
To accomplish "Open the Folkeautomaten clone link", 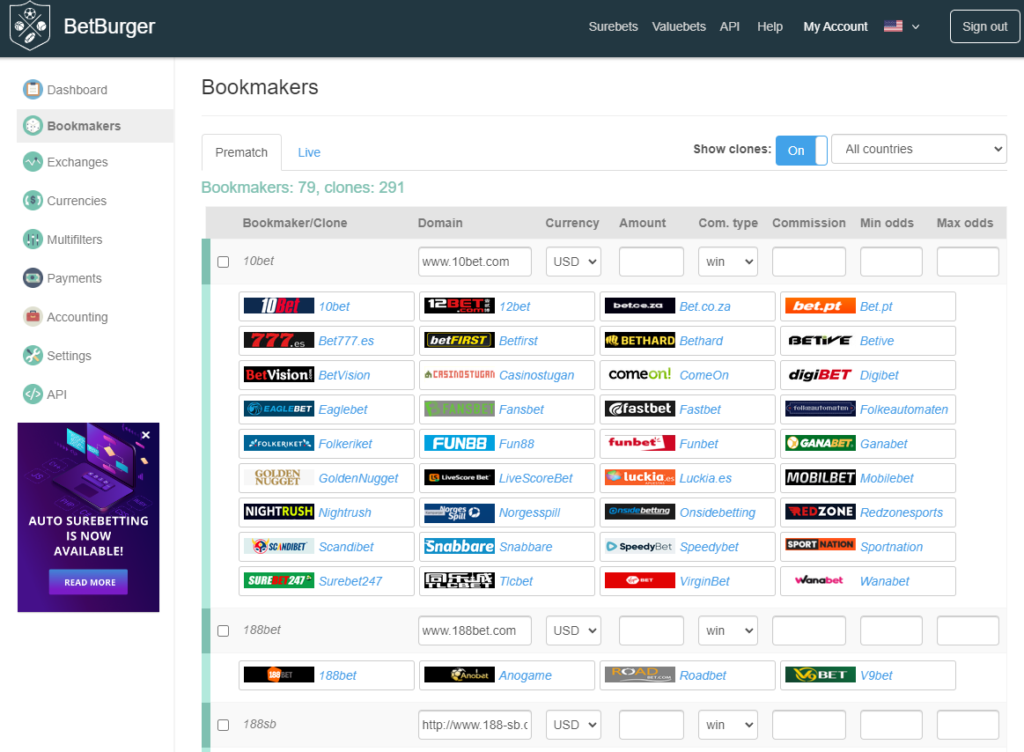I will pyautogui.click(x=904, y=410).
